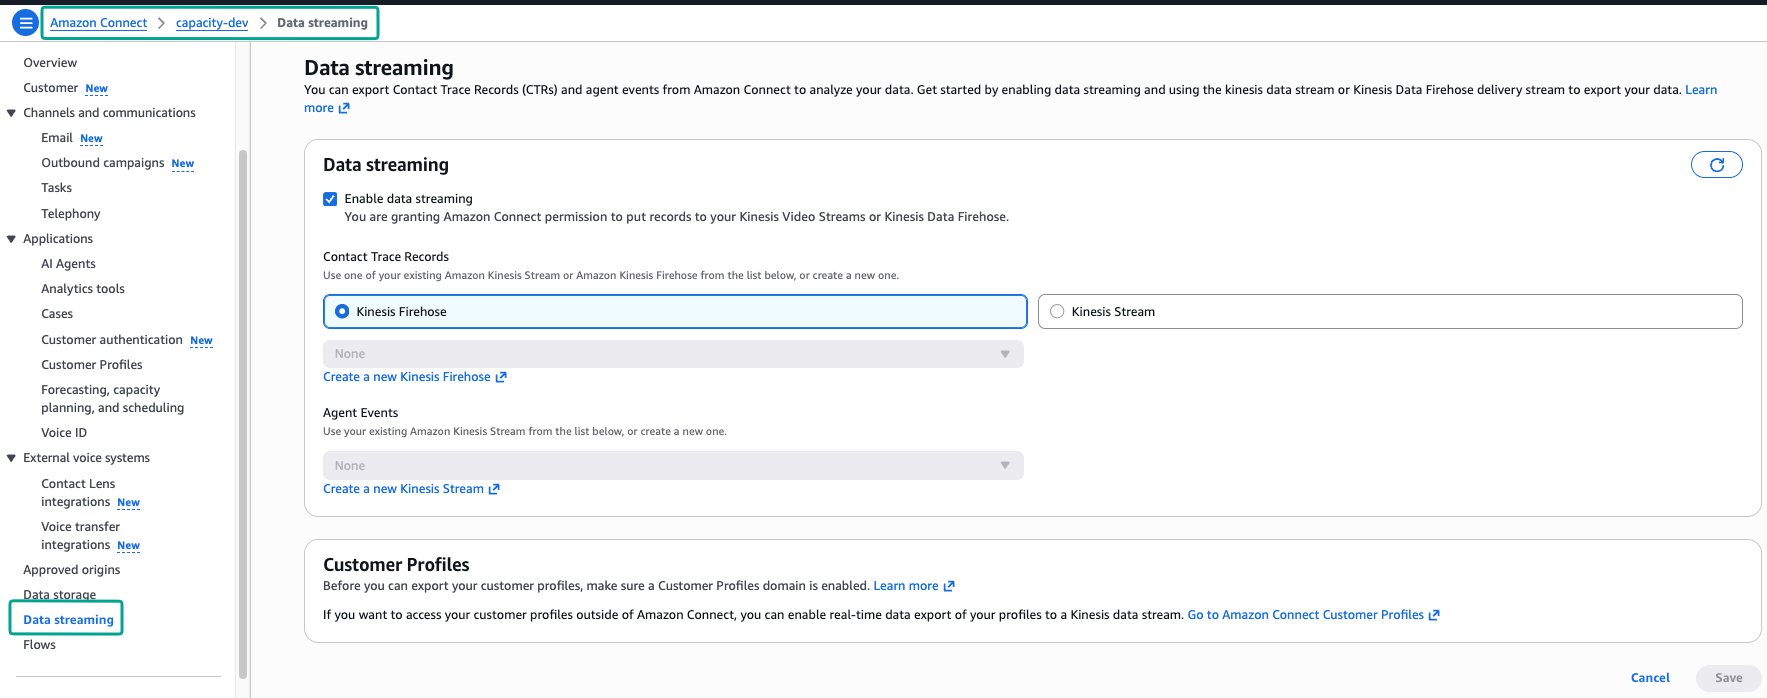Click Create a new Kinesis Stream link
This screenshot has height=698, width=1767.
click(x=403, y=489)
